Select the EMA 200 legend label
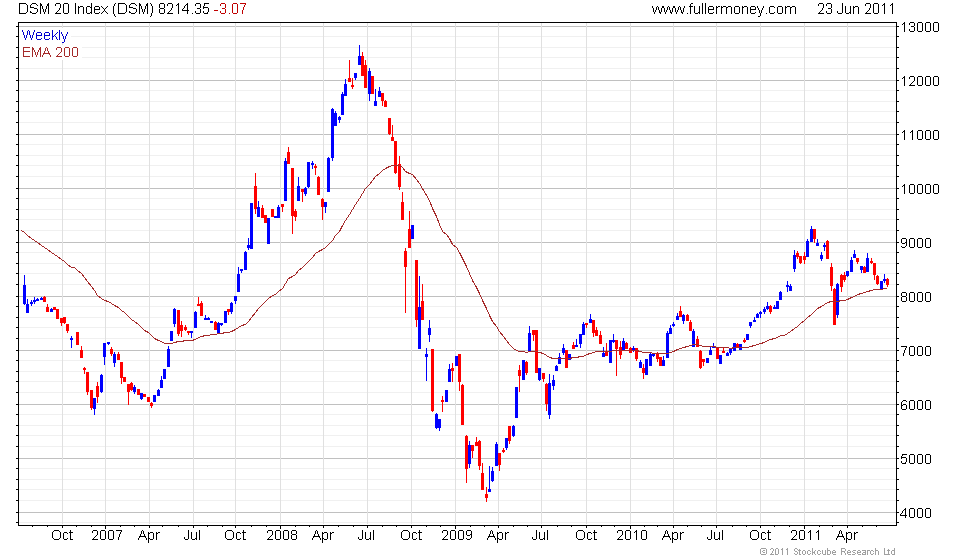This screenshot has height=560, width=980. pyautogui.click(x=50, y=52)
